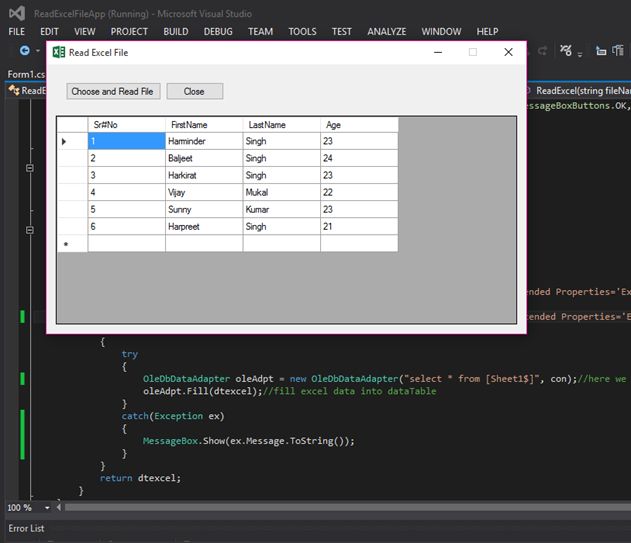Open the ReadExcel member dropdown

[x=580, y=90]
